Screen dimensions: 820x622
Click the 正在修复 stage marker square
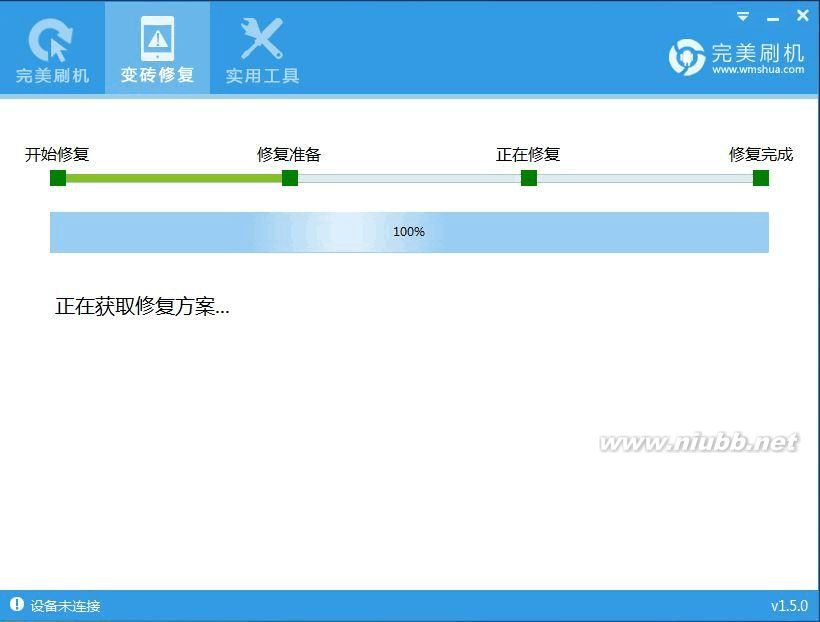(530, 177)
